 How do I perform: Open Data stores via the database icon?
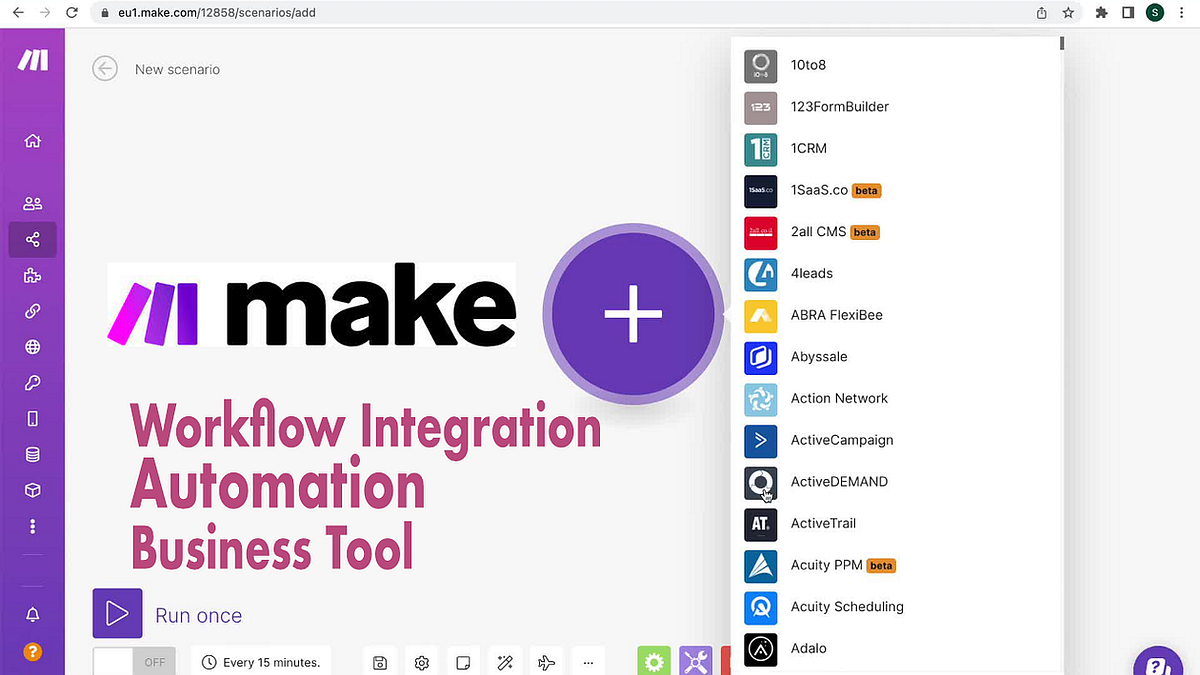coord(33,454)
